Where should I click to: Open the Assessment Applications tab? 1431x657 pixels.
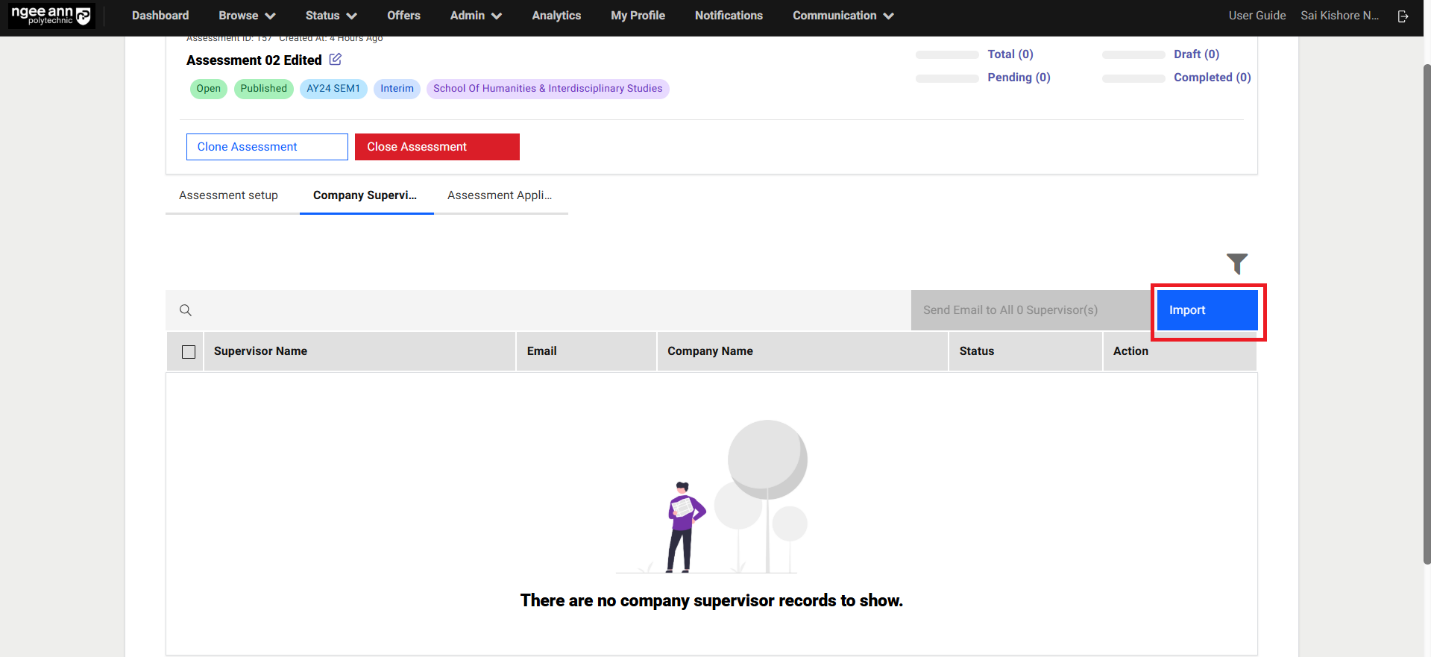[x=499, y=195]
